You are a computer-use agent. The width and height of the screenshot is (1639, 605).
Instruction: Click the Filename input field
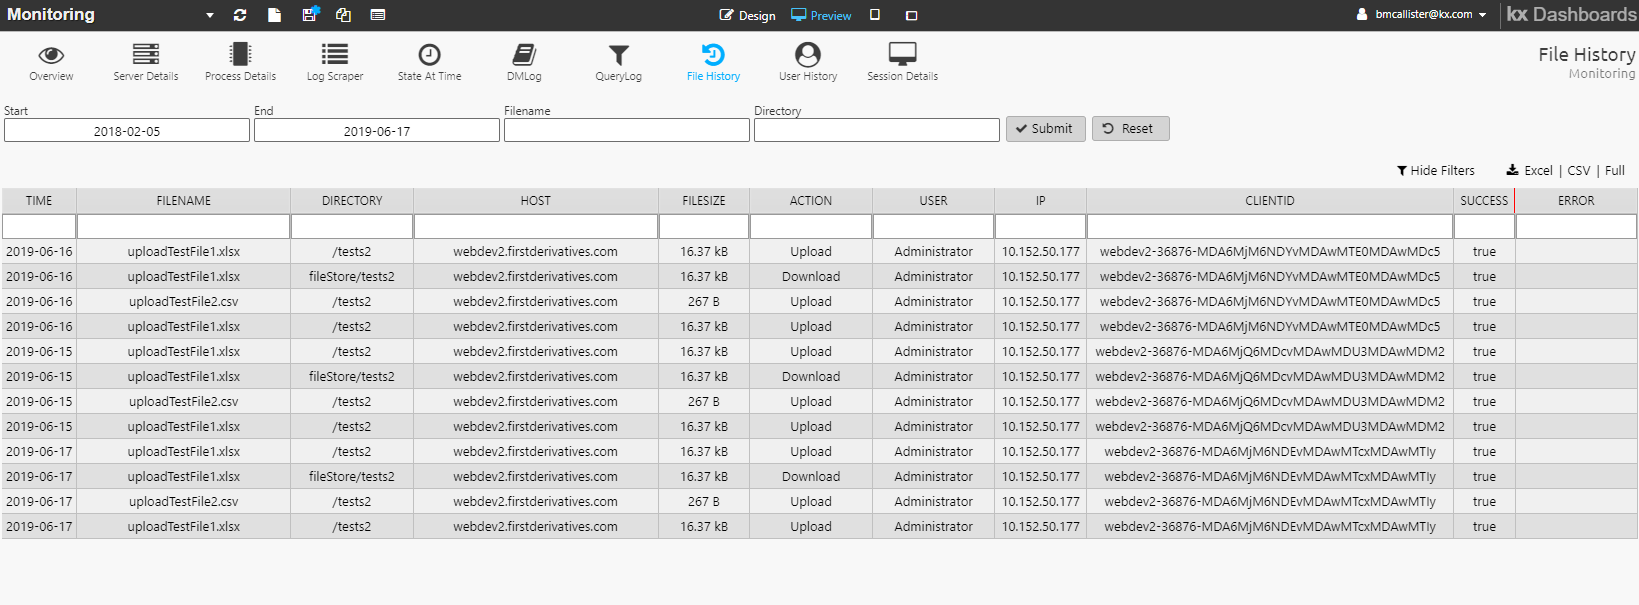click(627, 130)
